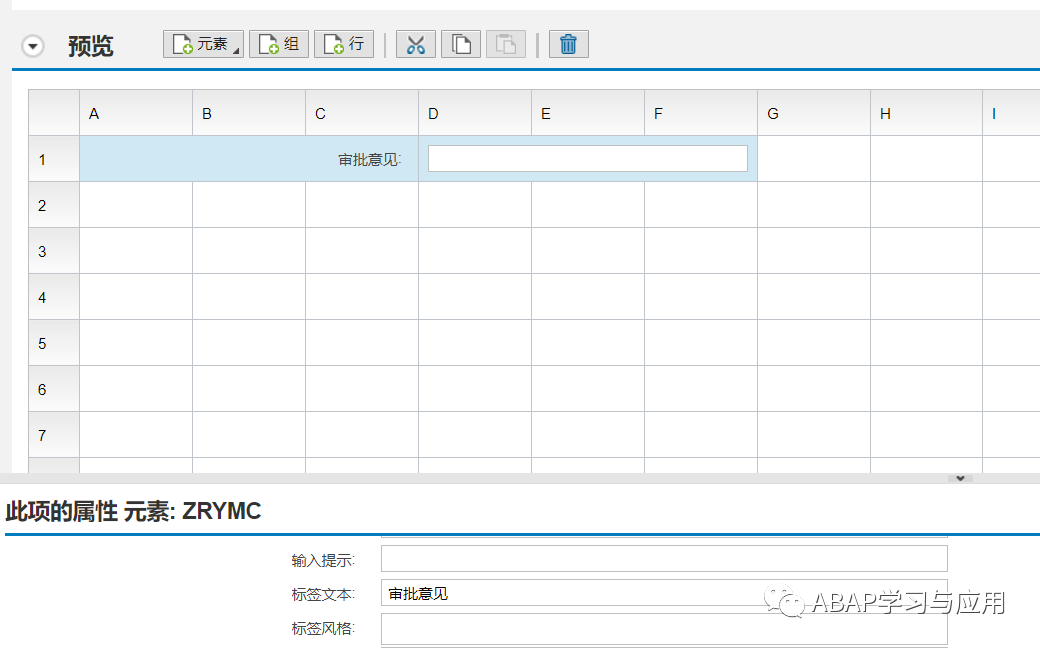Edit the 标签文本 field containing 审批意见
This screenshot has height=648, width=1040.
point(664,593)
